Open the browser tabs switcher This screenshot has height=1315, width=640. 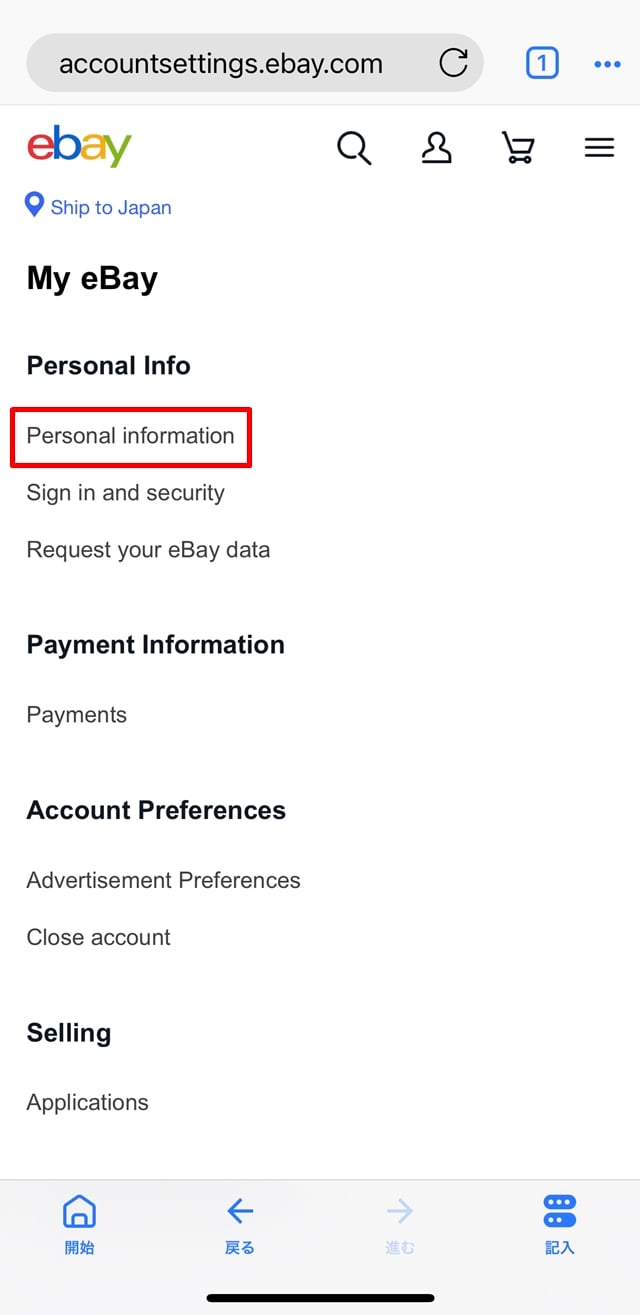pos(541,64)
